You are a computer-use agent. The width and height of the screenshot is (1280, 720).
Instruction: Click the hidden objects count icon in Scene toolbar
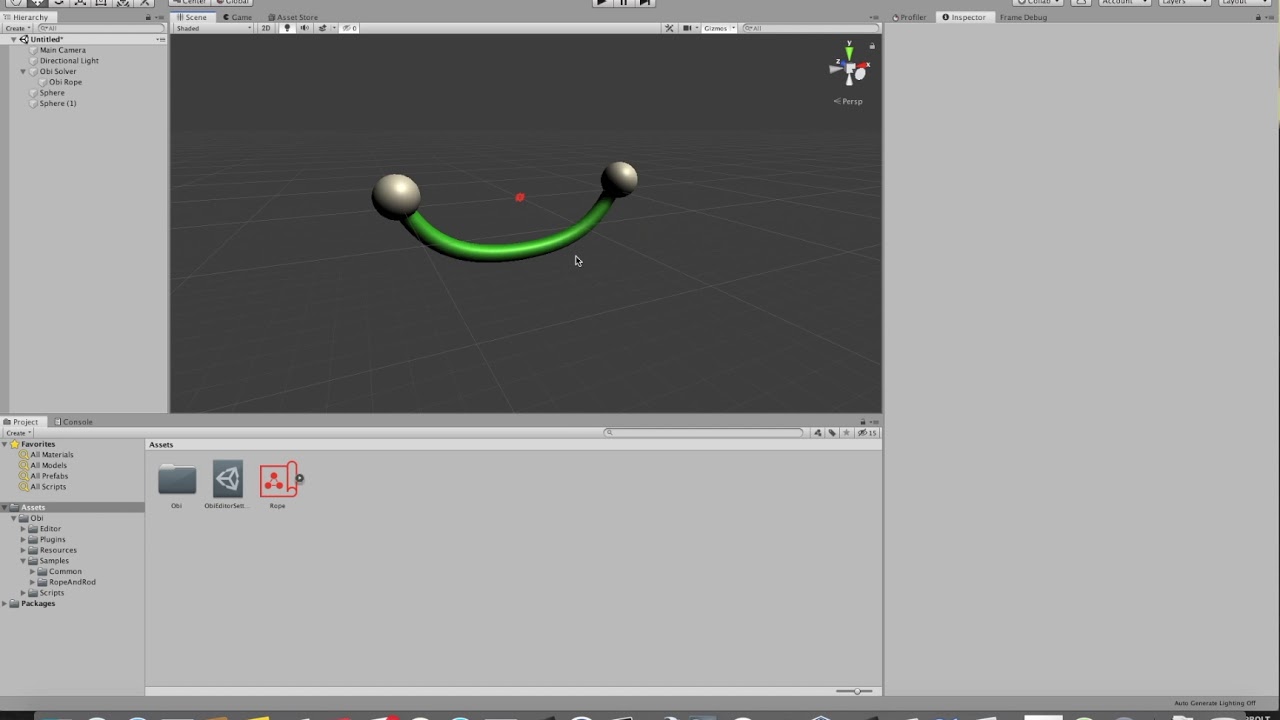349,28
